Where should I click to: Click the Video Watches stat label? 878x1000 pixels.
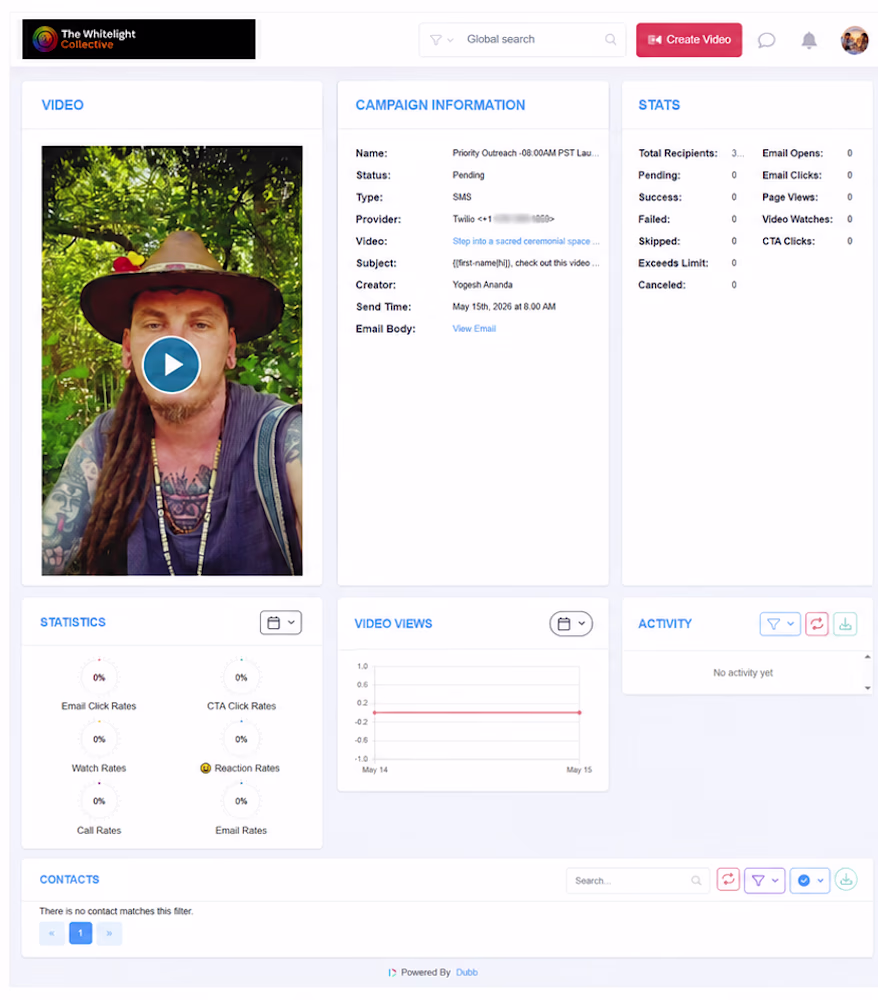797,219
